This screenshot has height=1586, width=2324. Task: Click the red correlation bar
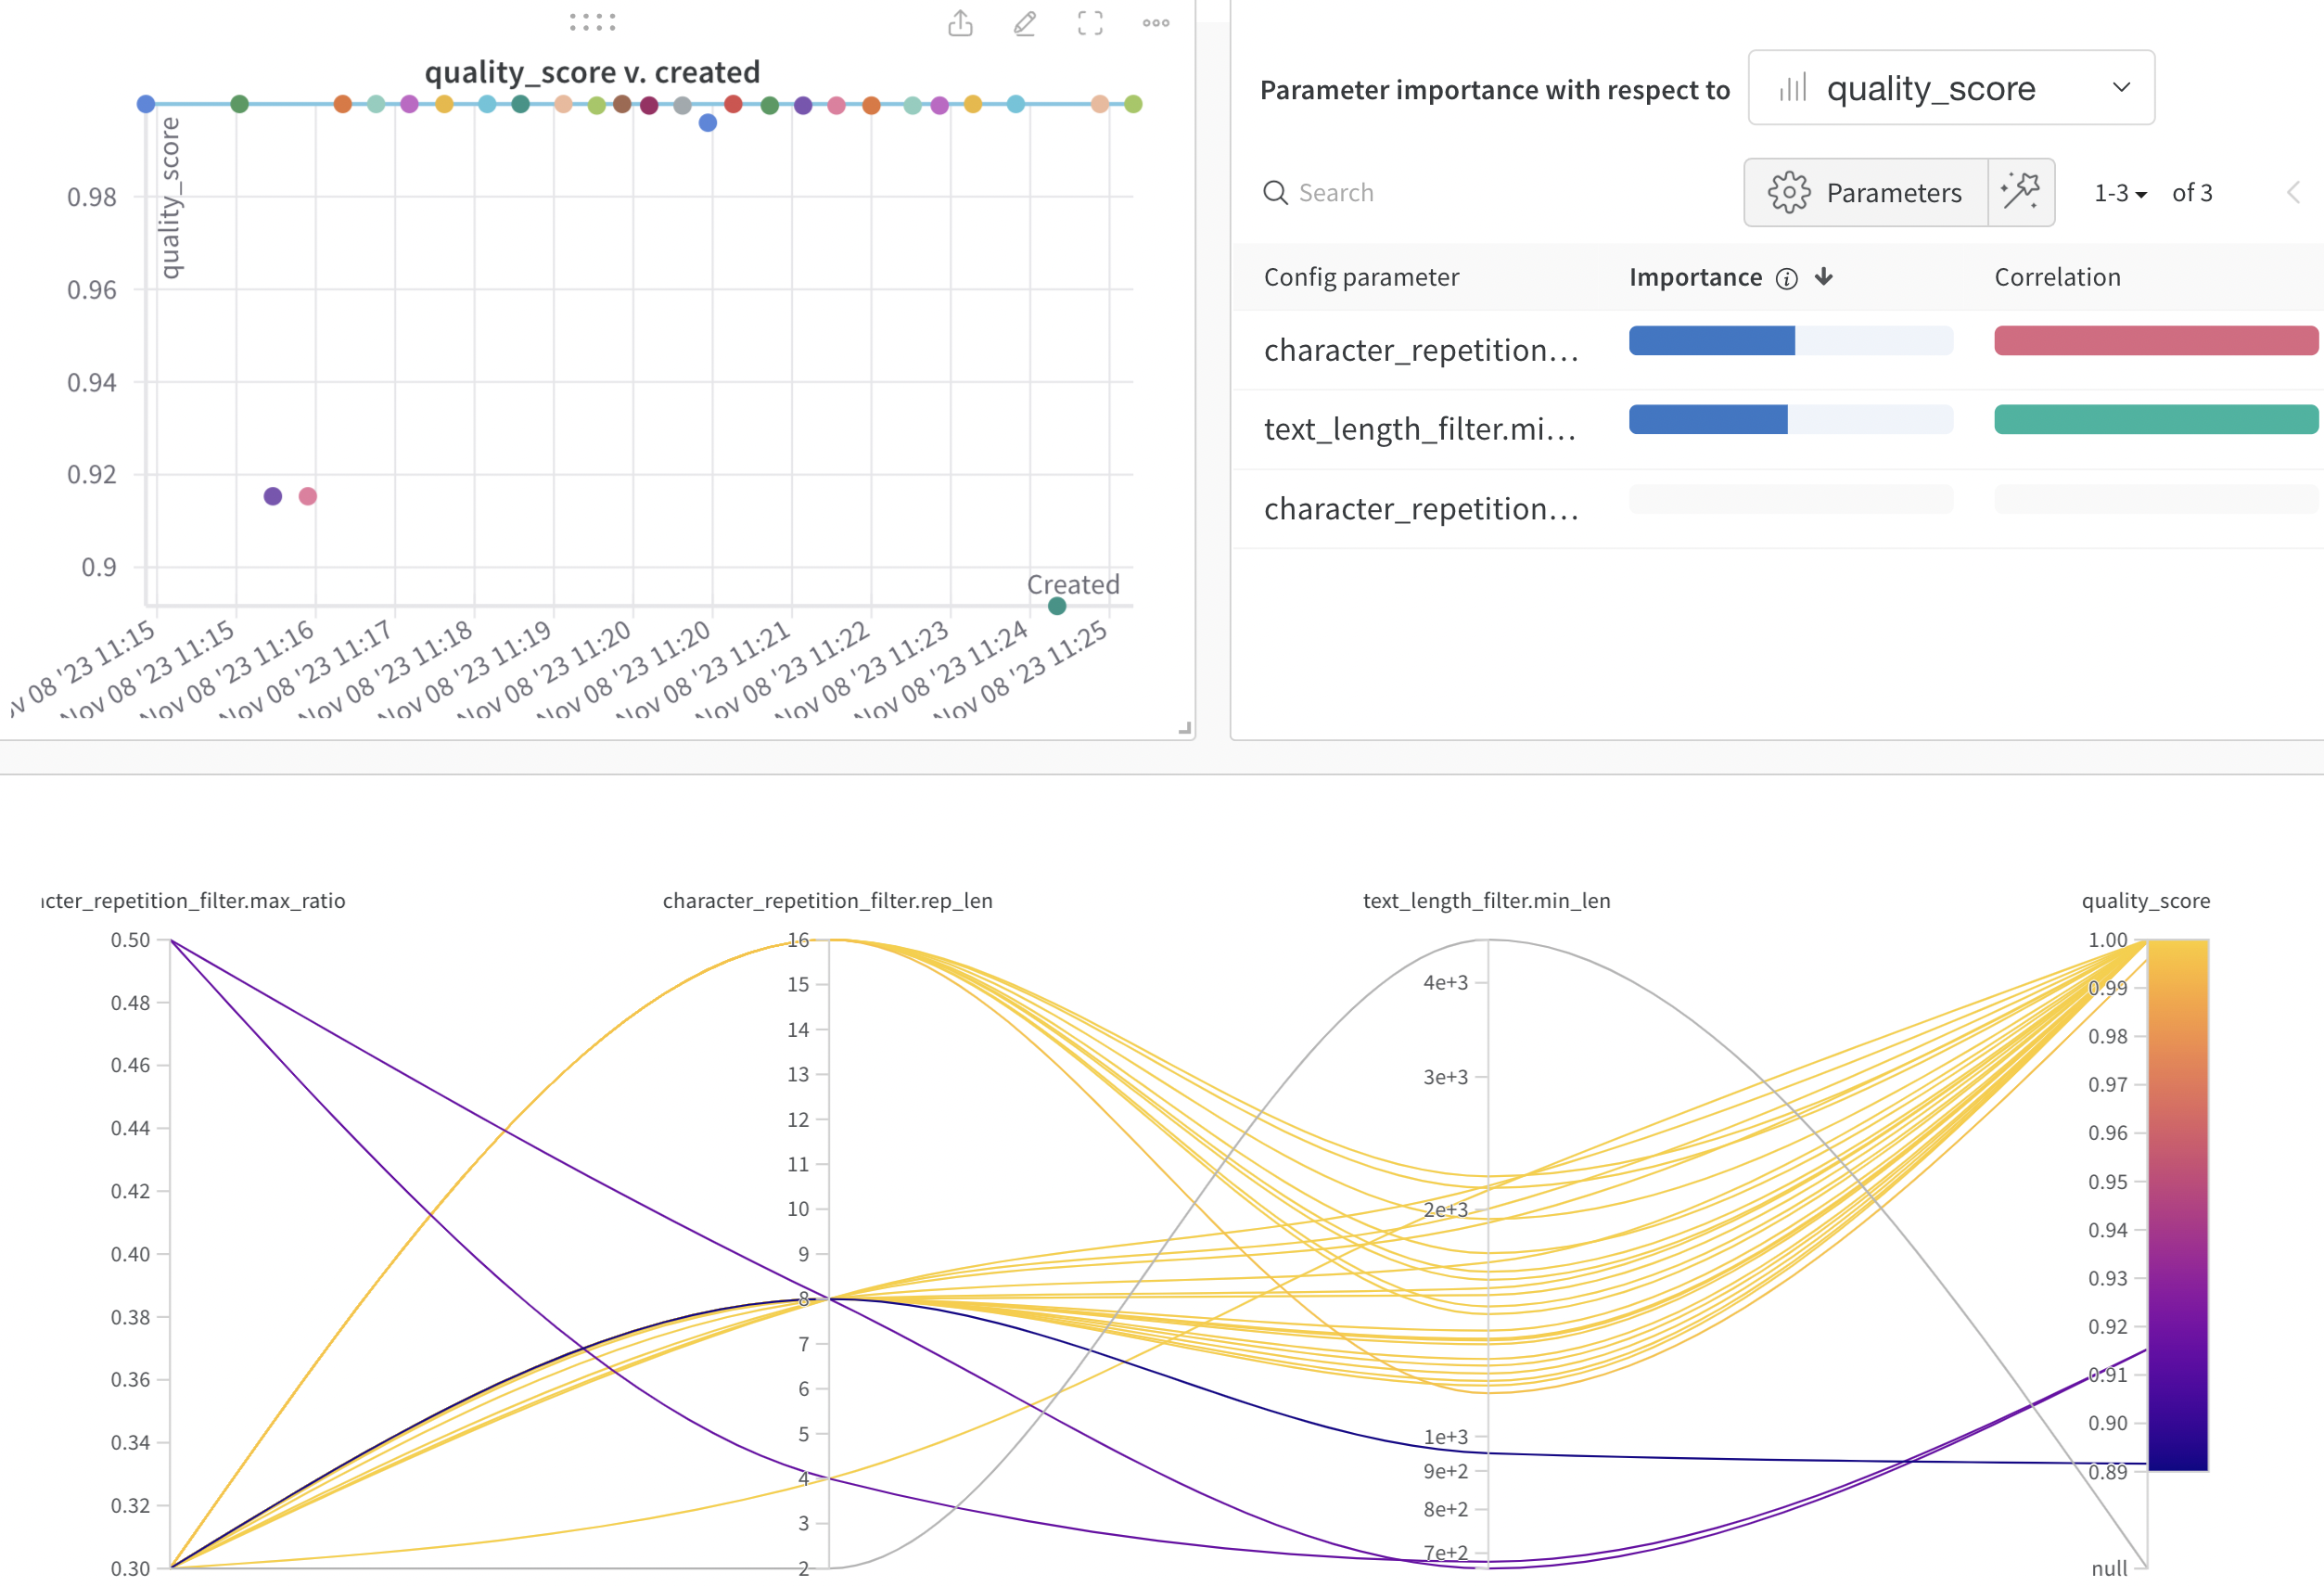pos(2155,340)
